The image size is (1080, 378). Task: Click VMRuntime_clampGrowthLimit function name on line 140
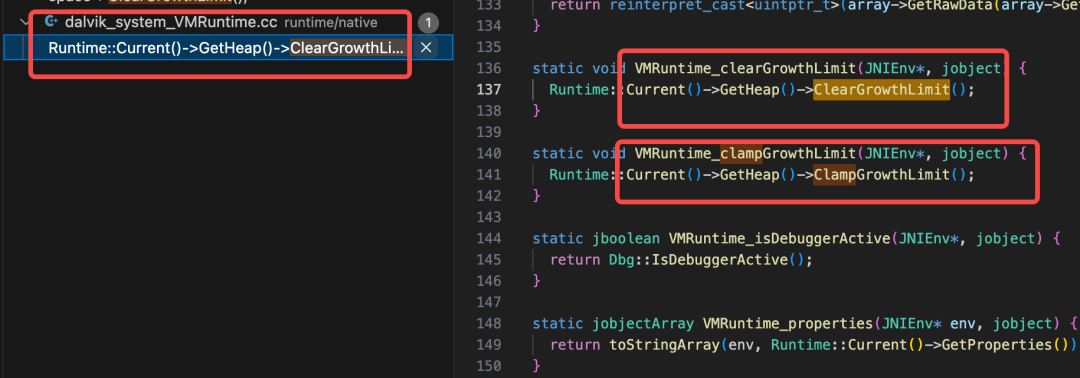pyautogui.click(x=745, y=153)
